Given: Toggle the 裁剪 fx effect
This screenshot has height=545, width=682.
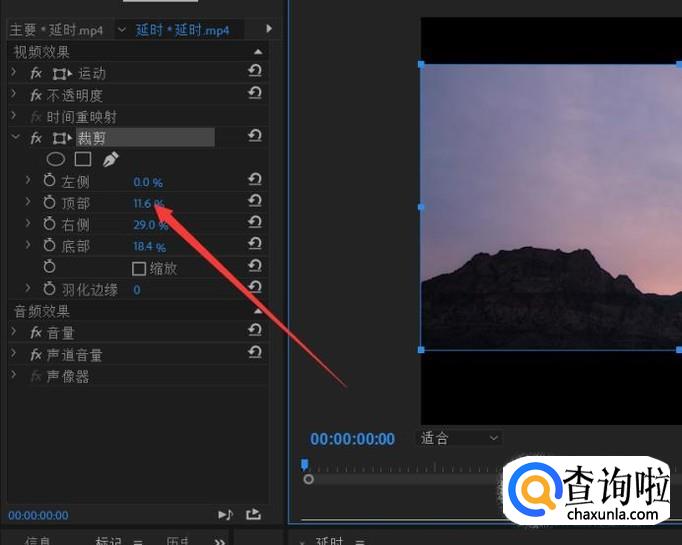Looking at the screenshot, I should pyautogui.click(x=36, y=138).
